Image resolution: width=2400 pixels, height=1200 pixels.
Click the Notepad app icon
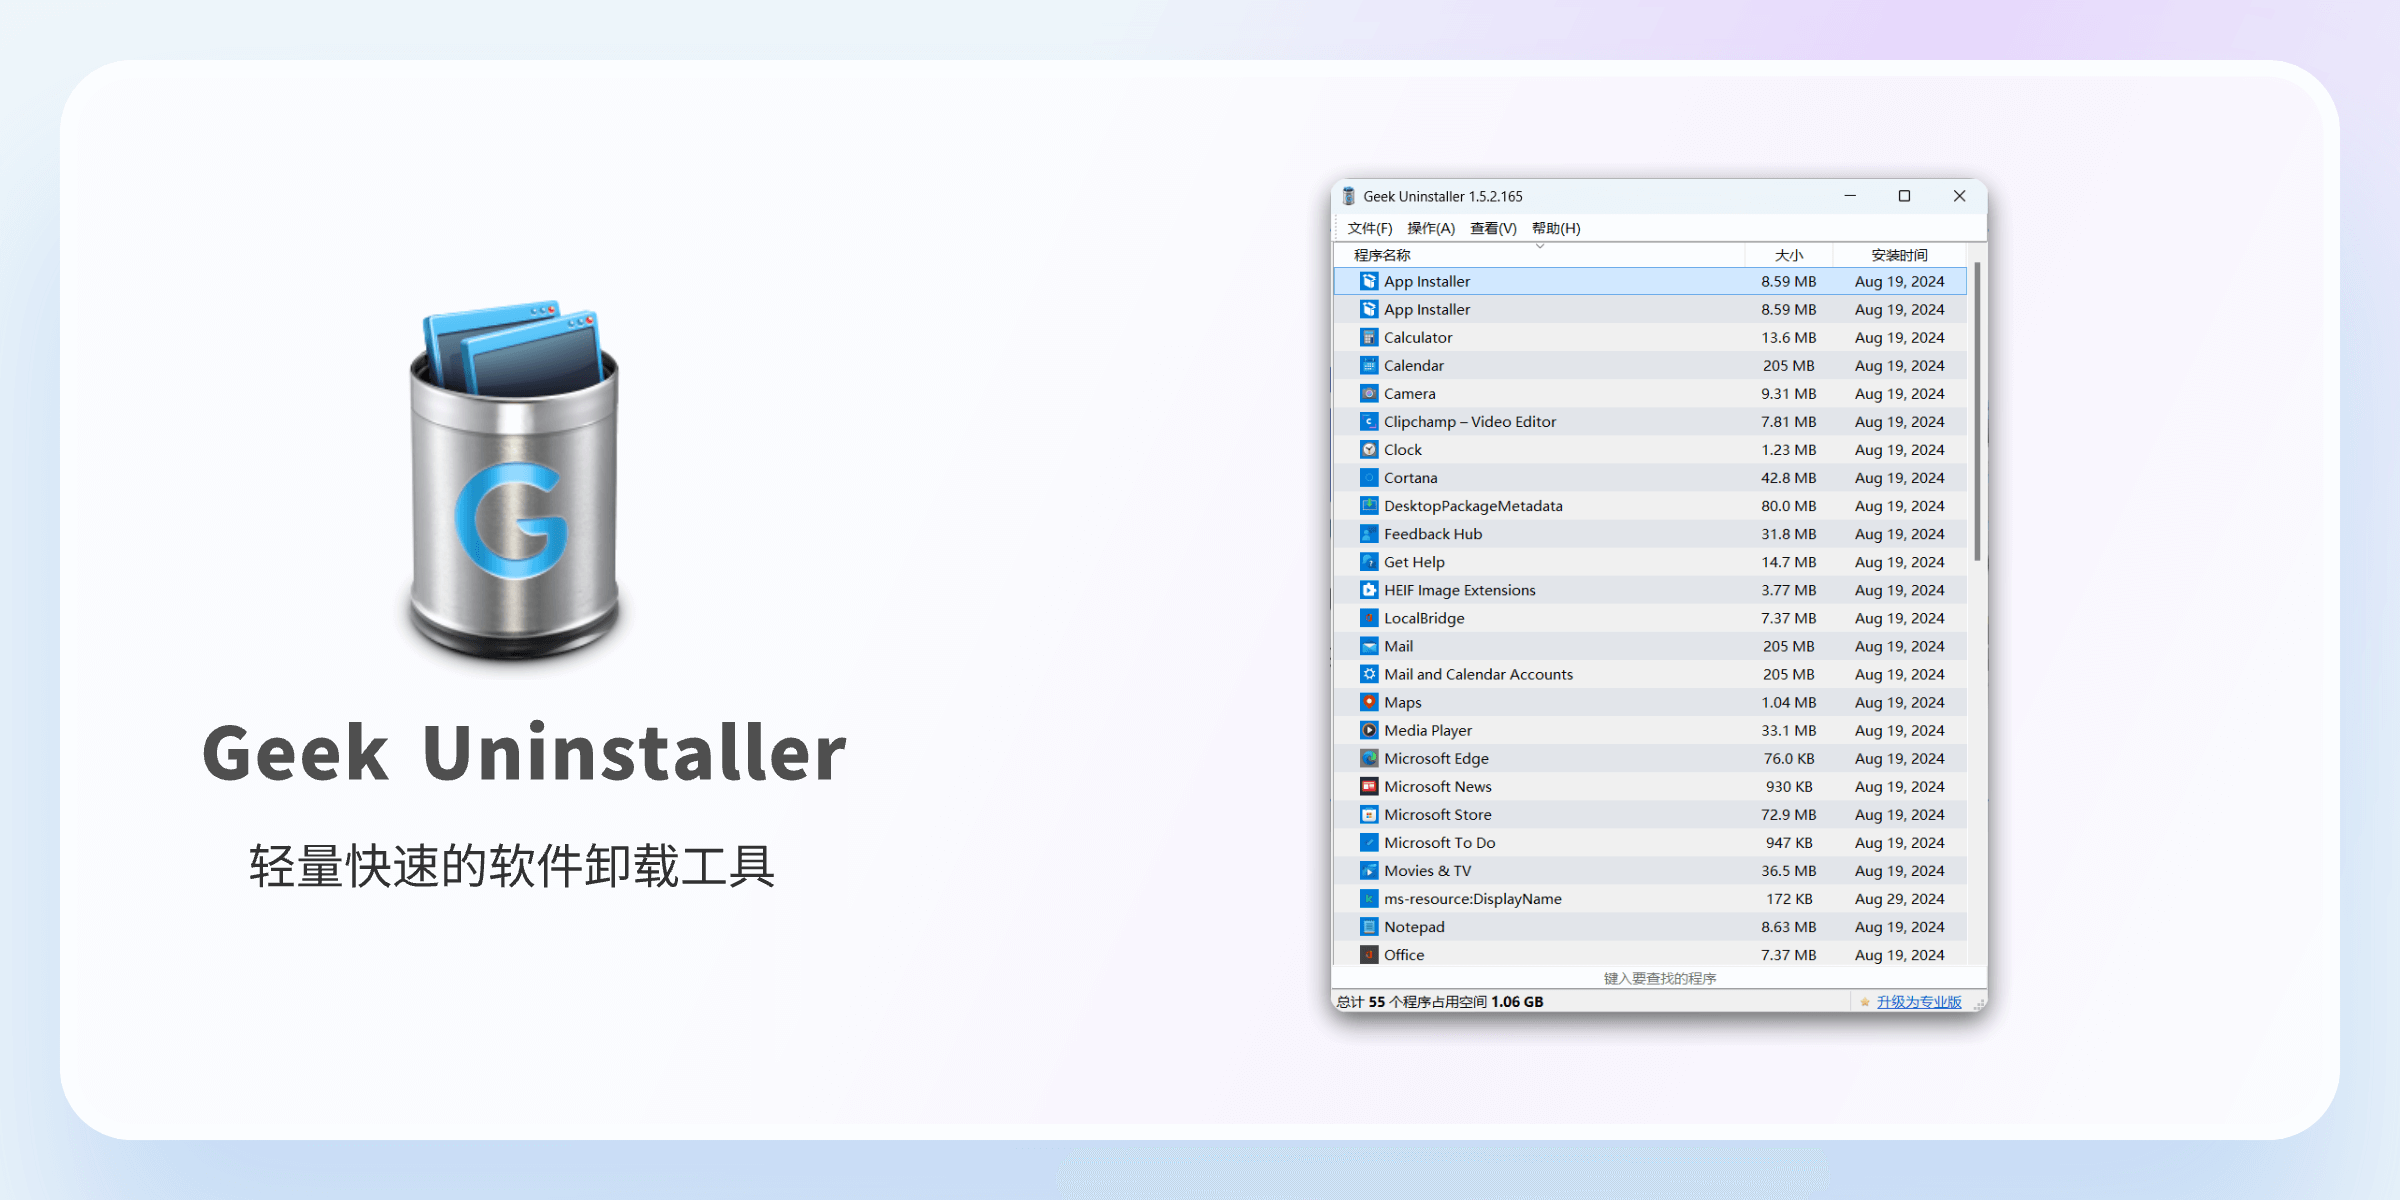[1369, 926]
